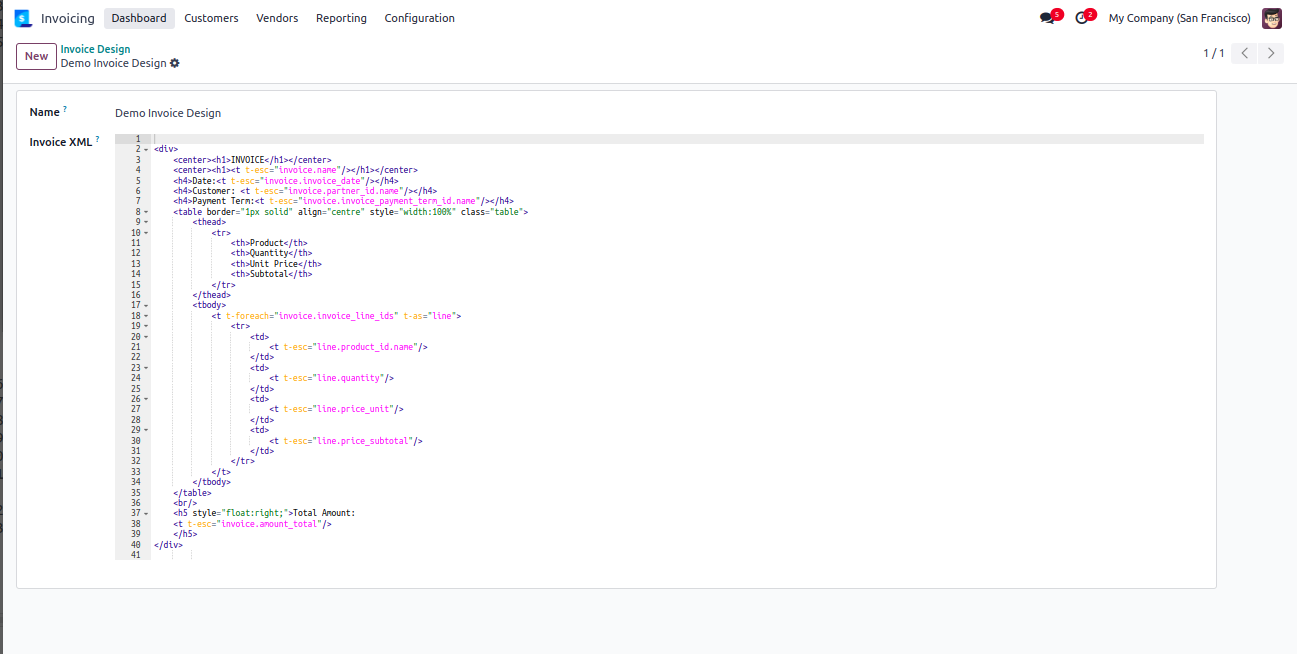Image resolution: width=1297 pixels, height=654 pixels.
Task: Click the closing h5 tag on line 39
Action: tap(185, 534)
